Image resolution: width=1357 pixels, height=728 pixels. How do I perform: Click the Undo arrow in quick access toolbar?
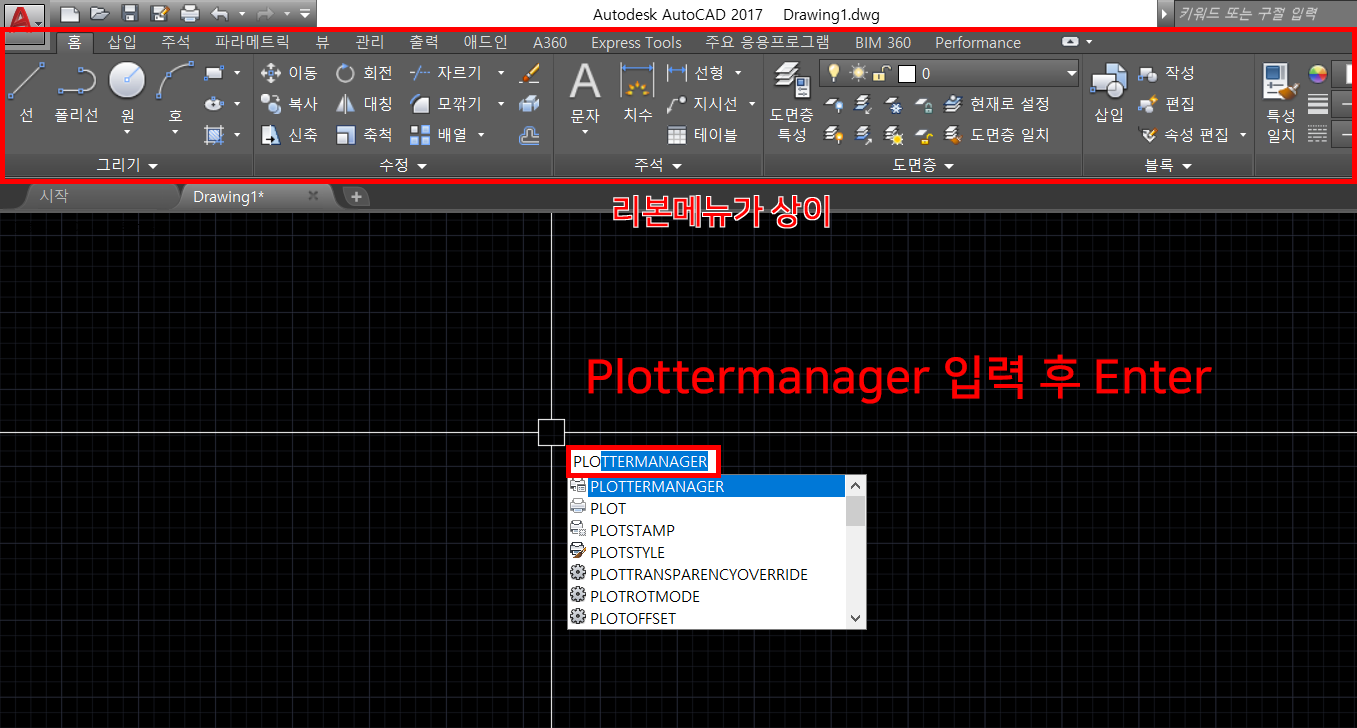pyautogui.click(x=220, y=13)
